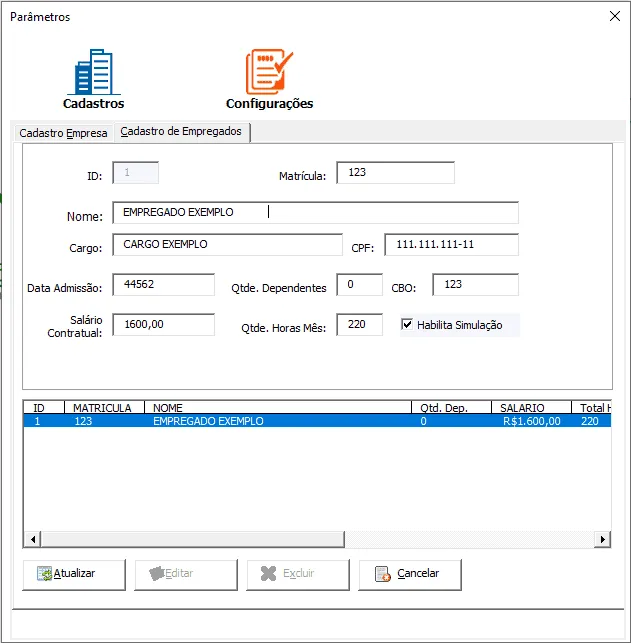631x643 pixels.
Task: Click the Qtde. Horas Mês field
Action: click(360, 325)
